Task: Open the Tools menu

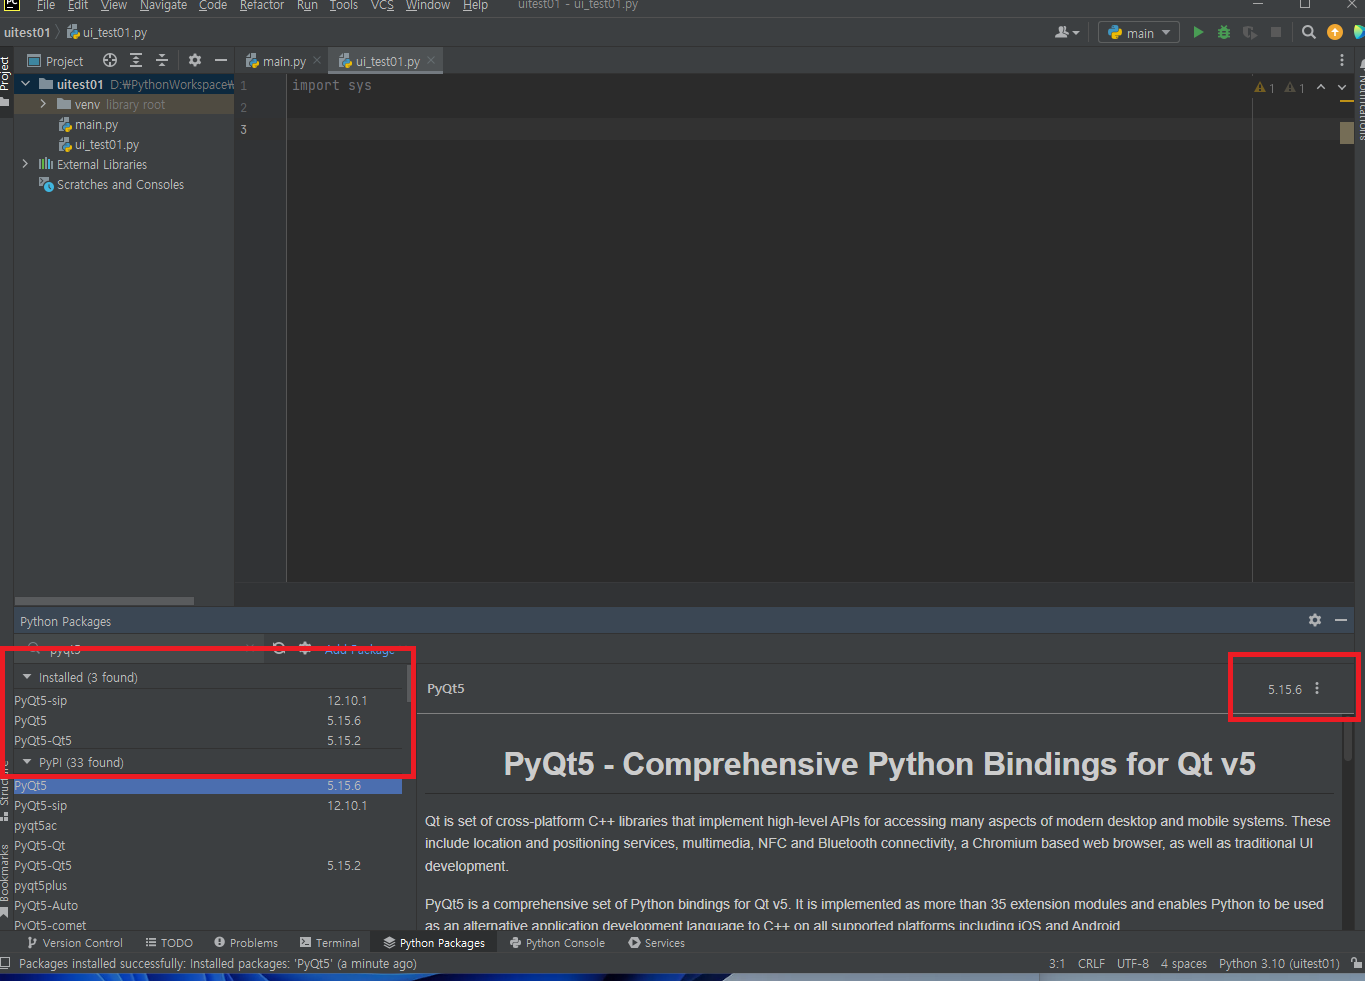Action: pyautogui.click(x=344, y=6)
